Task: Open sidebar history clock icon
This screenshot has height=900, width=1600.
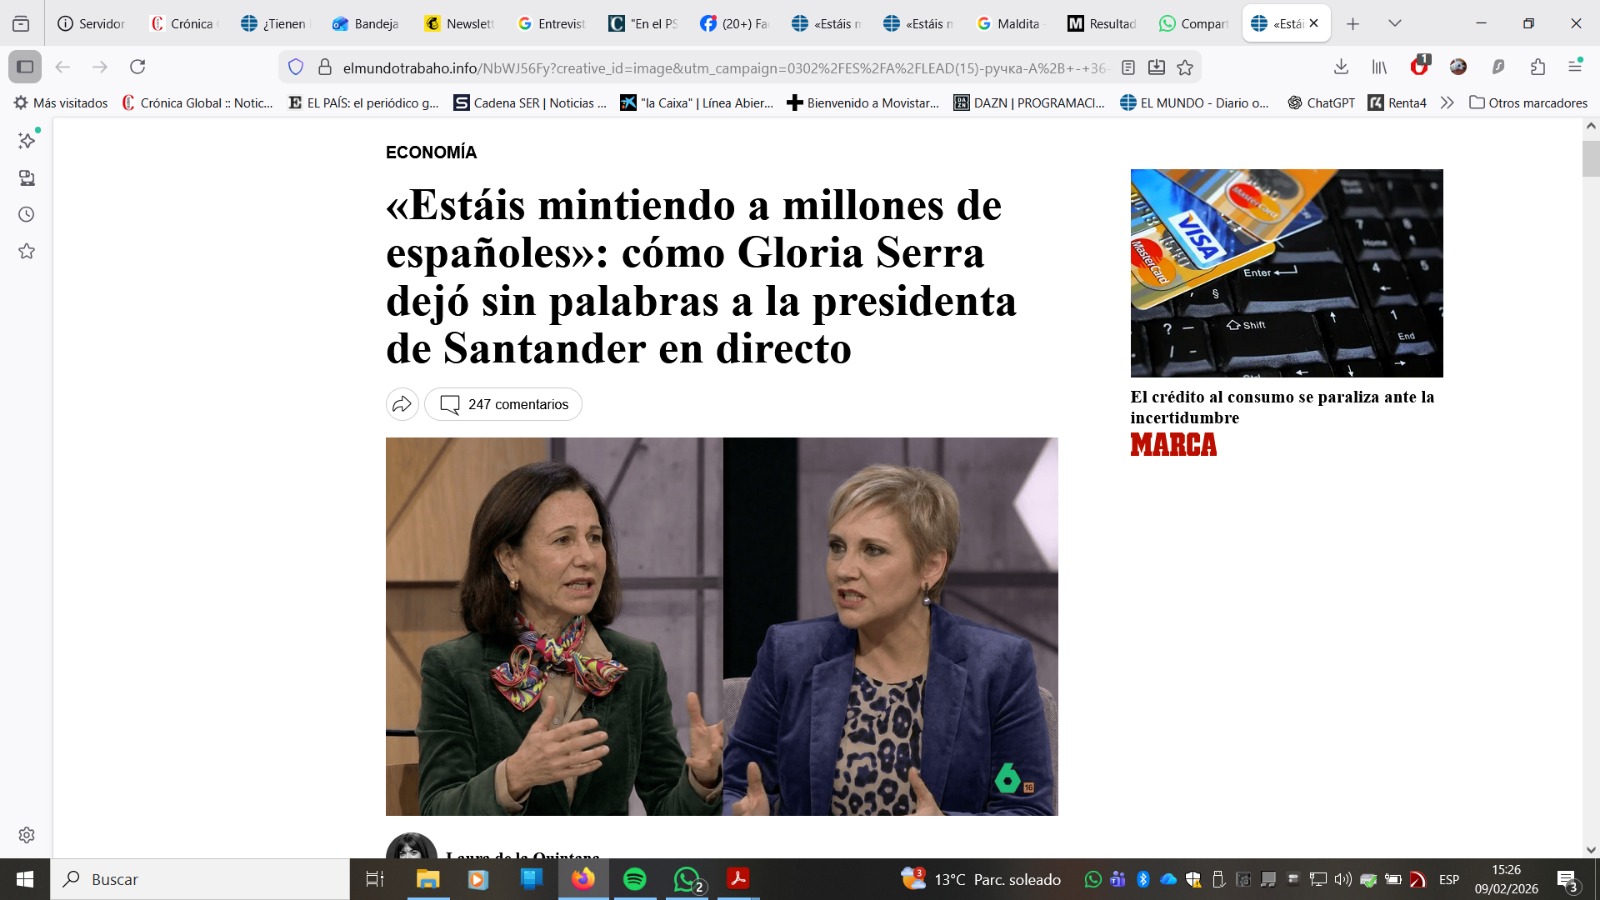Action: coord(27,215)
